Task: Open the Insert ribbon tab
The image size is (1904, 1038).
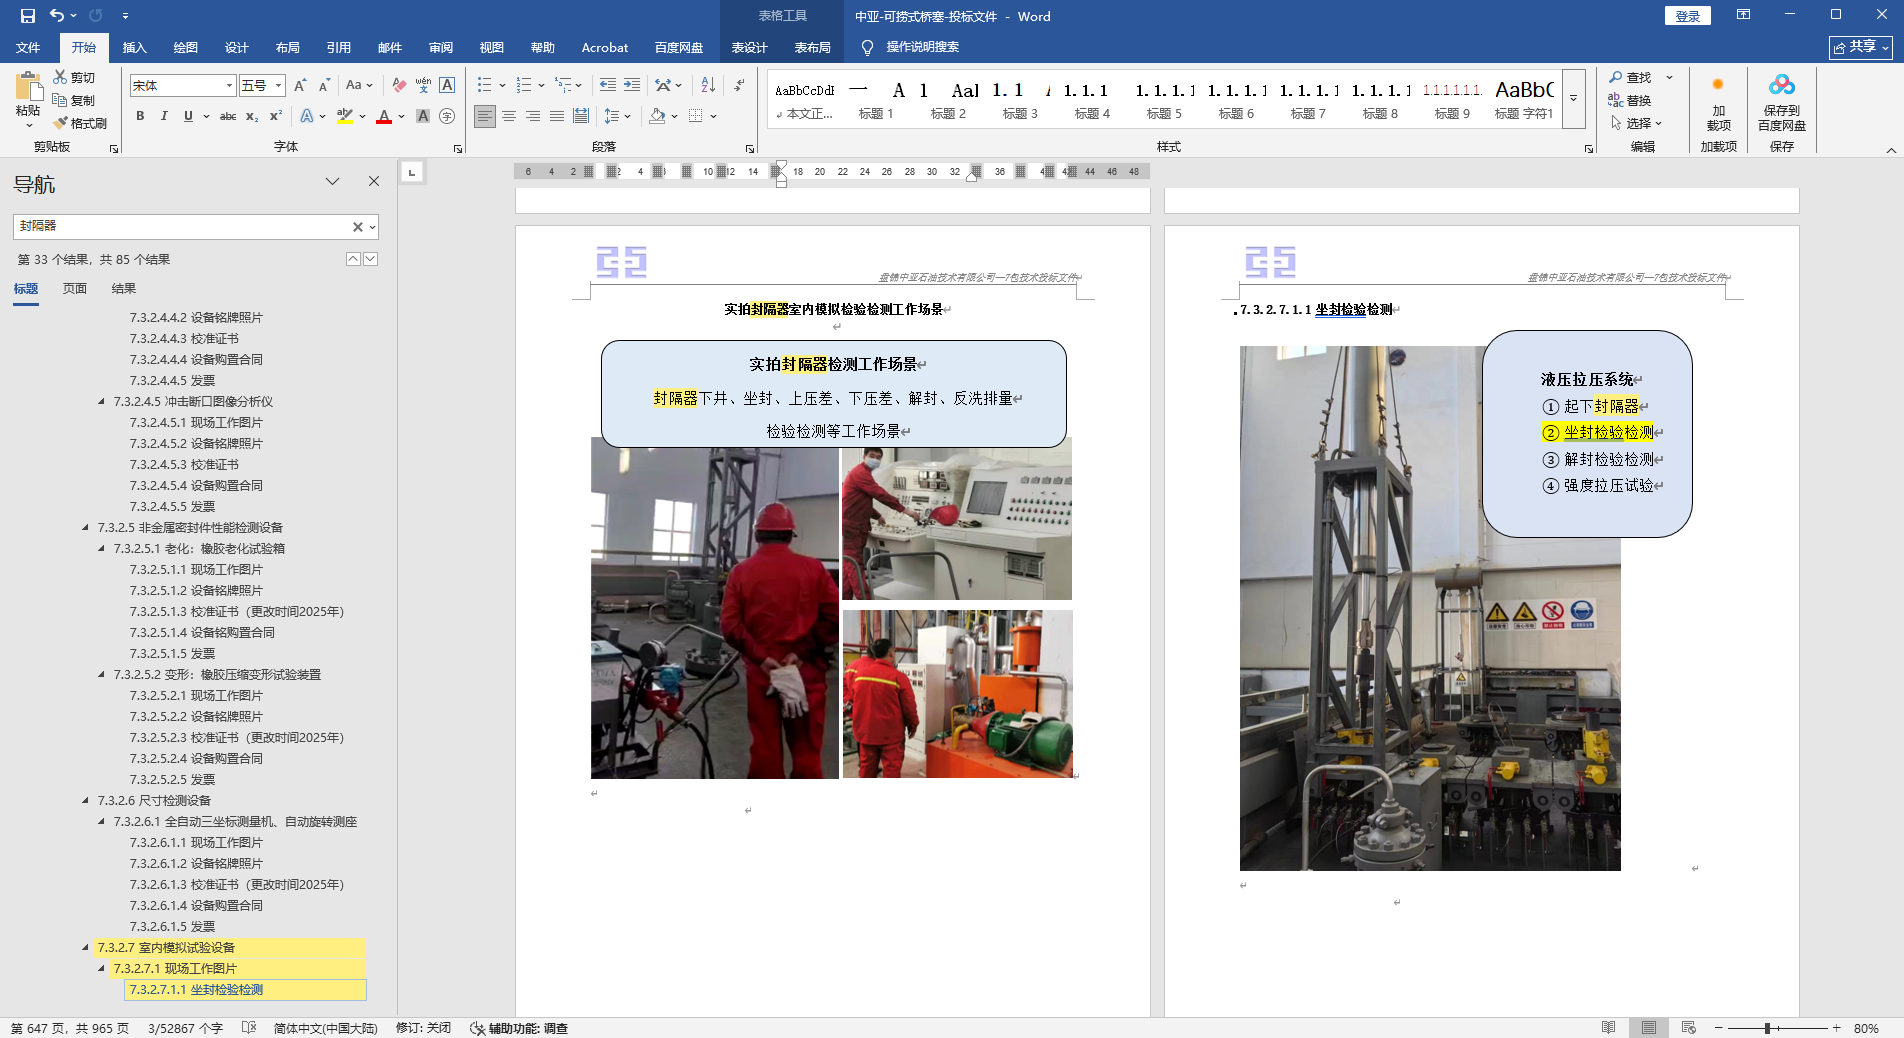Action: pos(134,47)
